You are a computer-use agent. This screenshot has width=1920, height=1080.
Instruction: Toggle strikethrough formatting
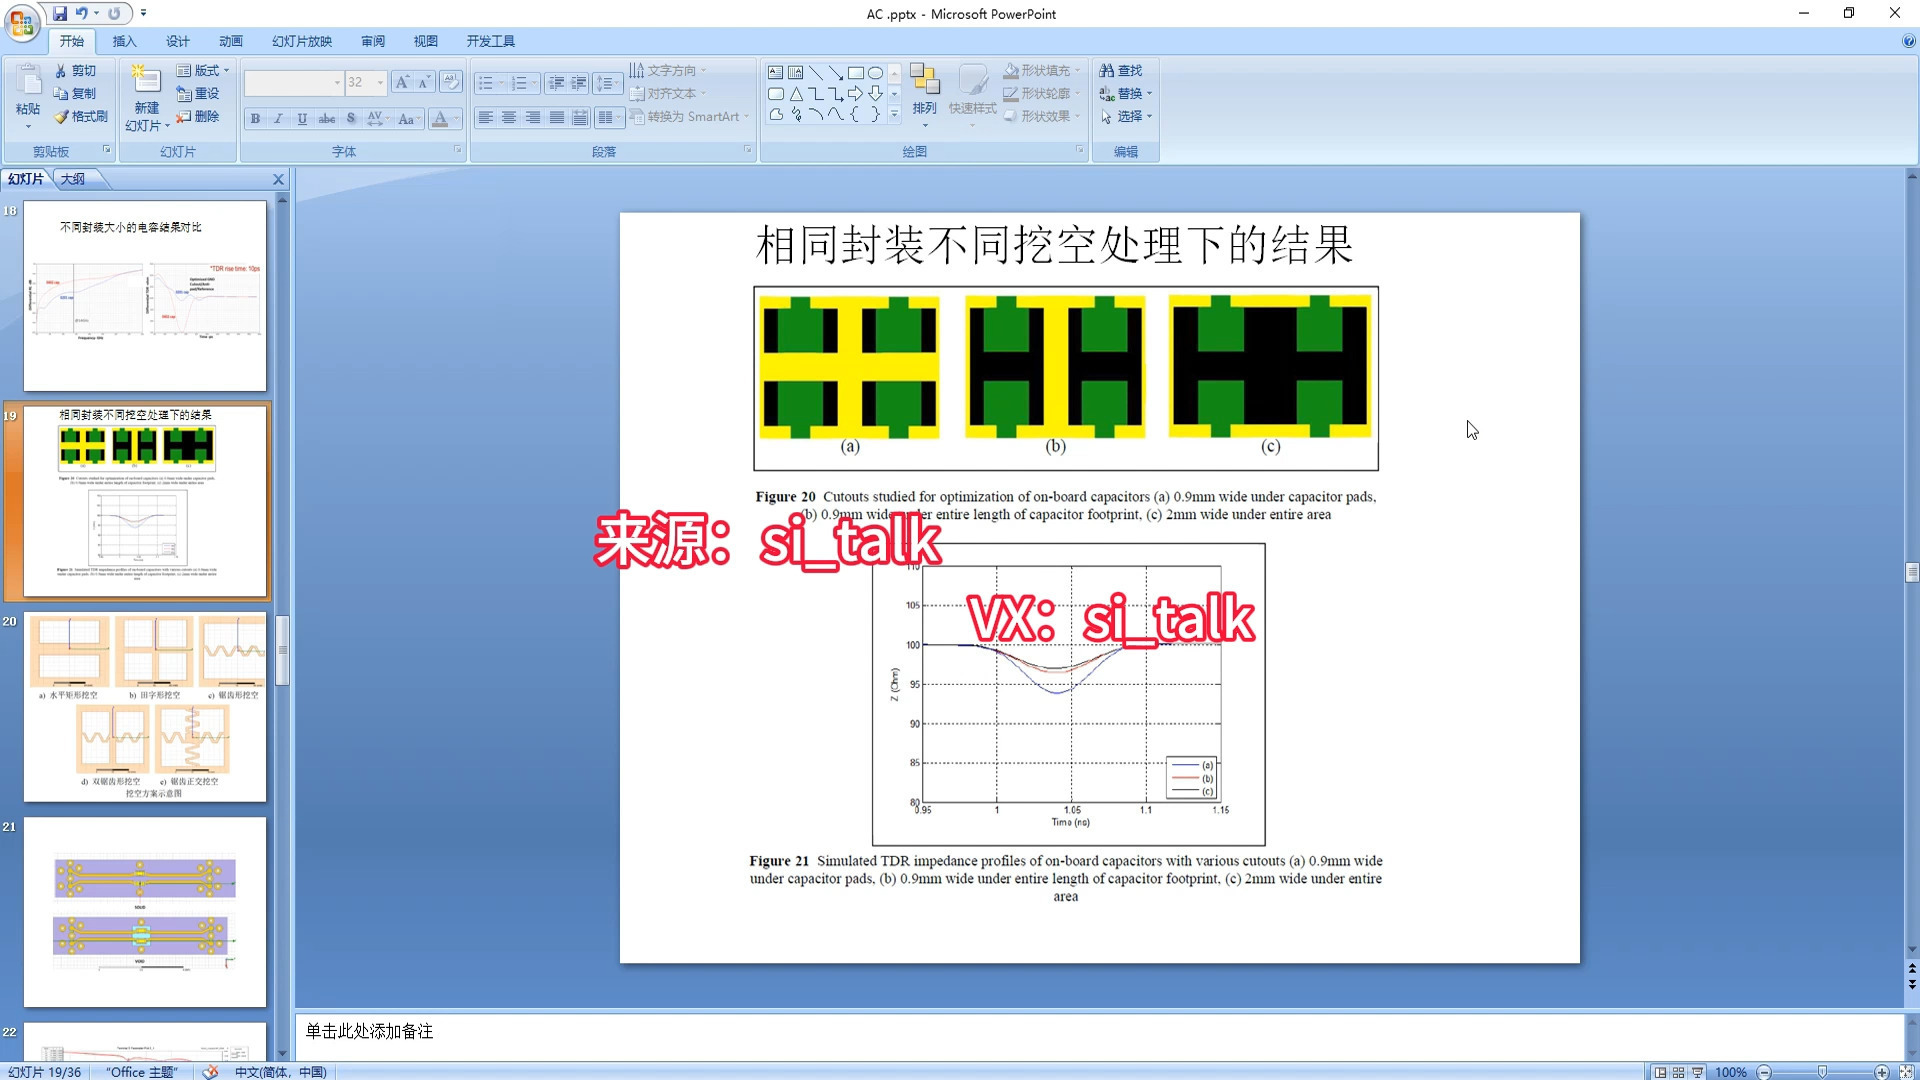pos(327,119)
